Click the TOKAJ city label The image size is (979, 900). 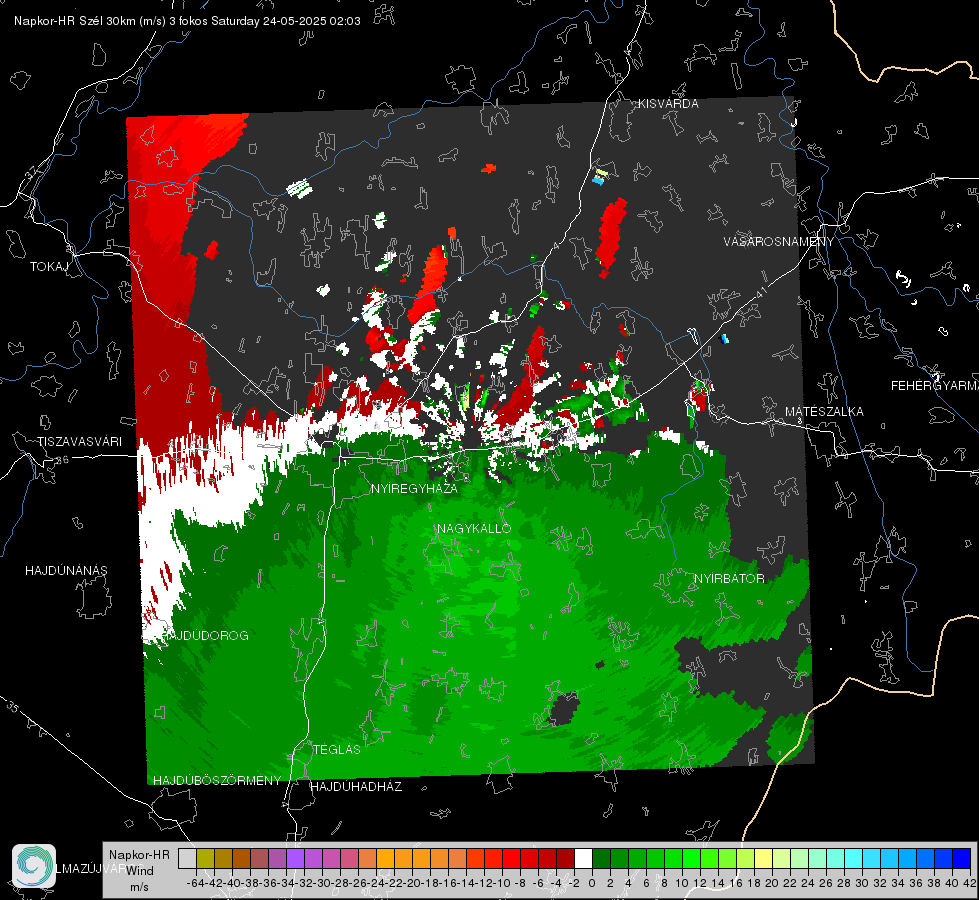coord(49,267)
